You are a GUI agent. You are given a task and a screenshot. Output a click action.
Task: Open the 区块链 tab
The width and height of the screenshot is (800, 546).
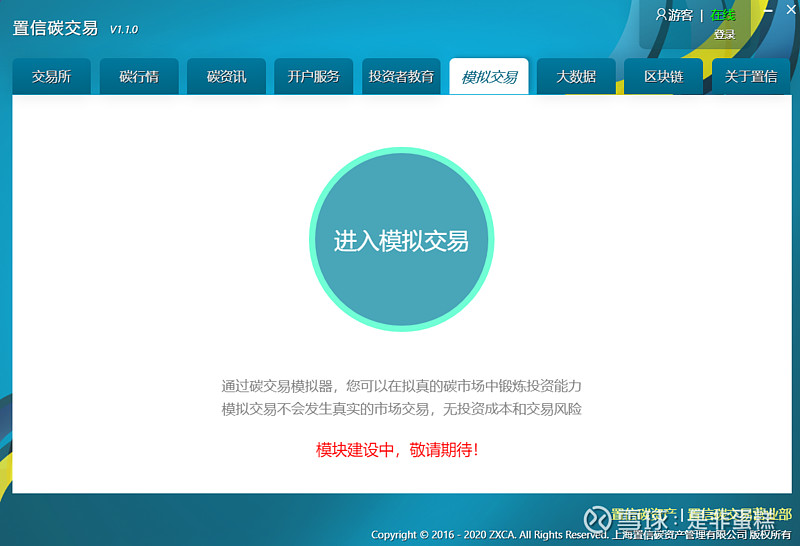(663, 77)
